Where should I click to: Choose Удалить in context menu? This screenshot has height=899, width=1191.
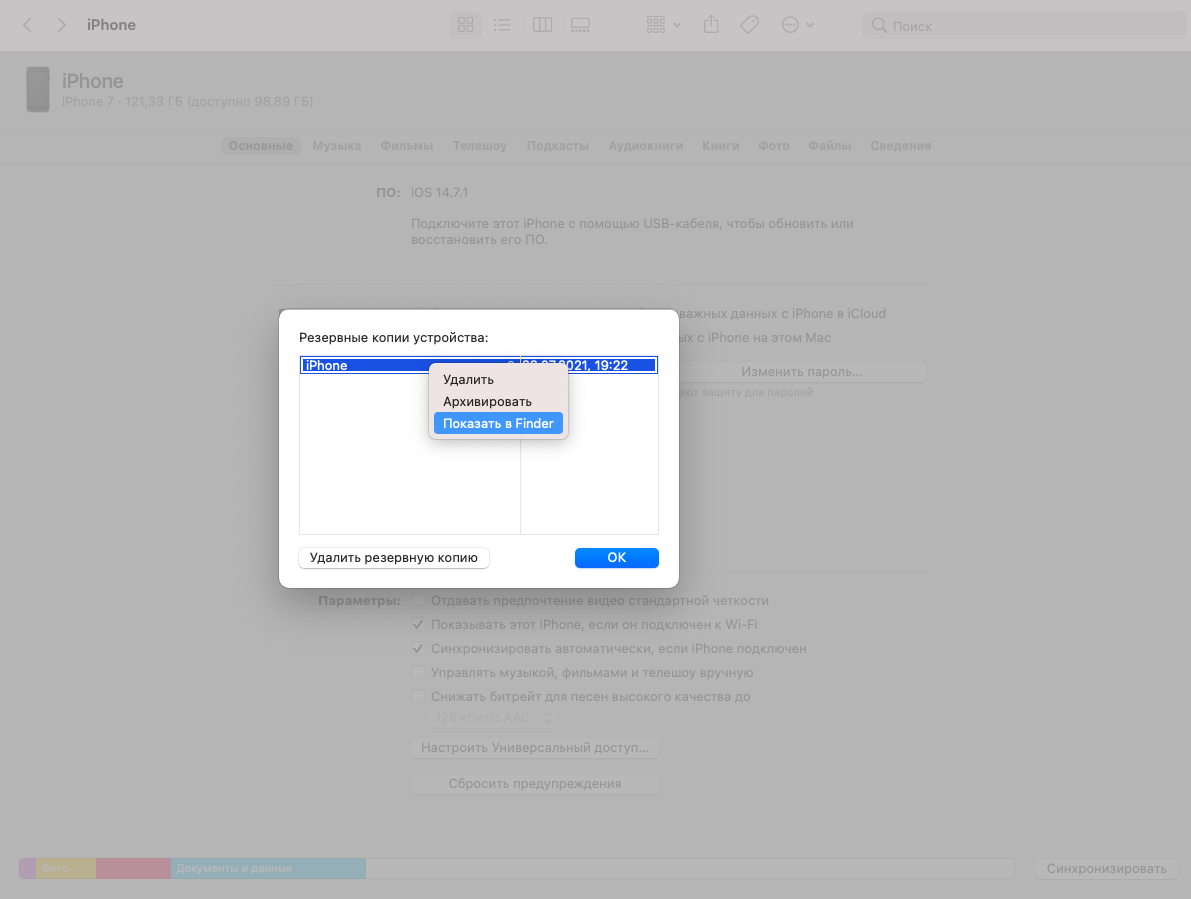[x=498, y=380]
